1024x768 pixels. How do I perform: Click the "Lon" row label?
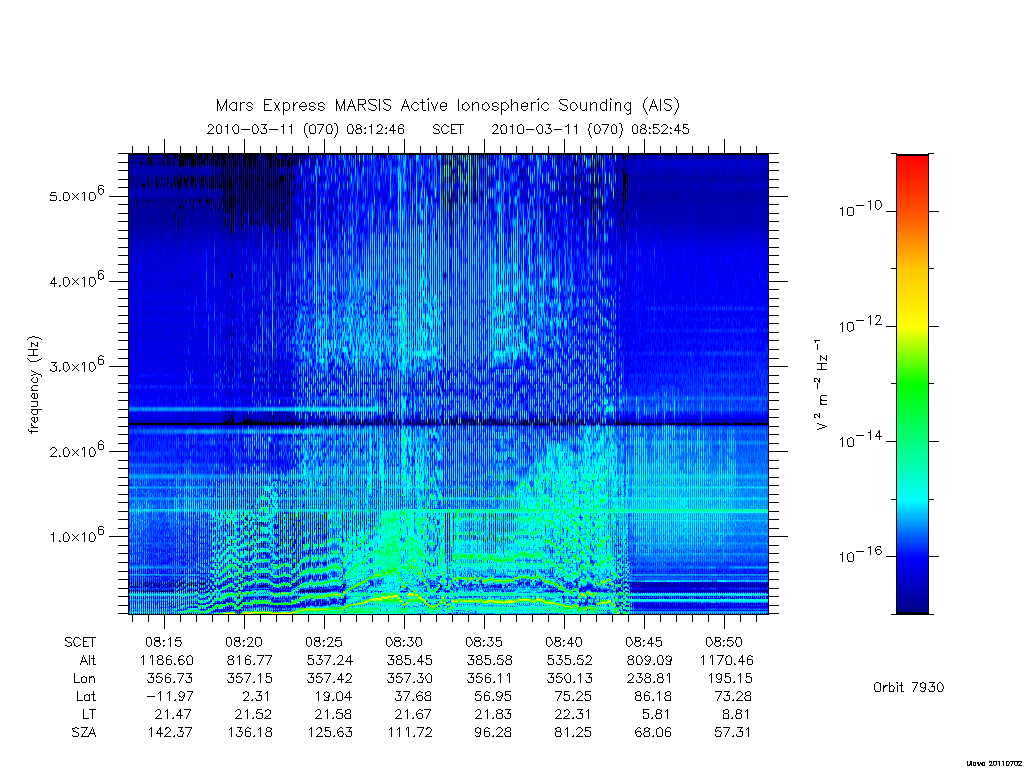(84, 679)
